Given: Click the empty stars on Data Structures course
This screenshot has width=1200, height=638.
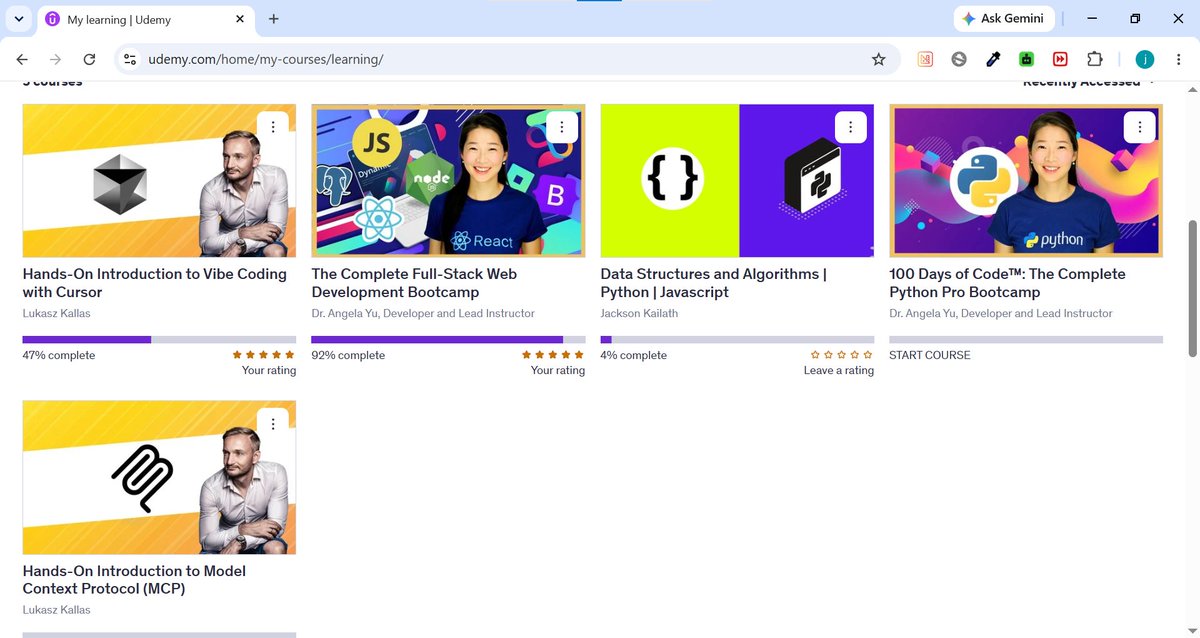Looking at the screenshot, I should click(842, 355).
